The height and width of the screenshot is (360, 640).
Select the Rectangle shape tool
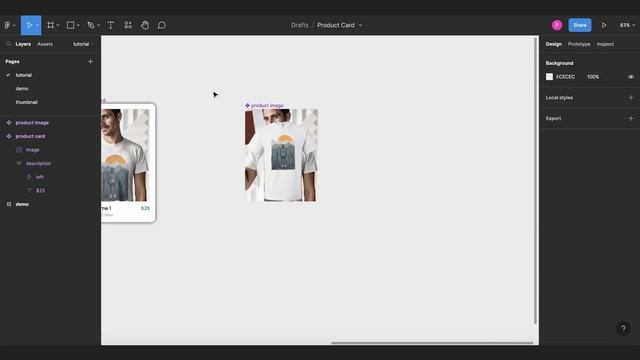point(71,25)
